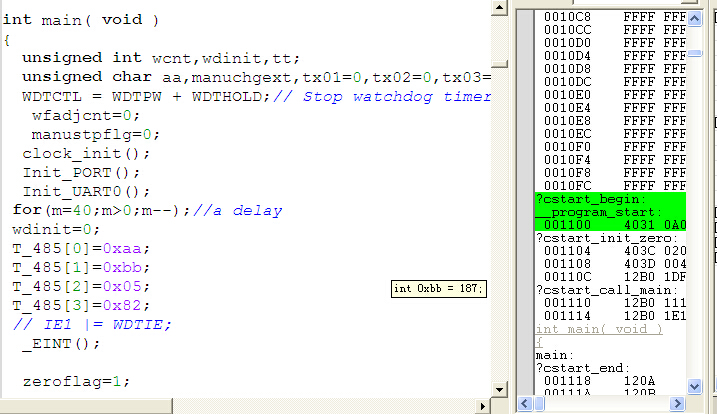Click the code editor vertical splitter handle
The image size is (717, 414).
pos(499,64)
